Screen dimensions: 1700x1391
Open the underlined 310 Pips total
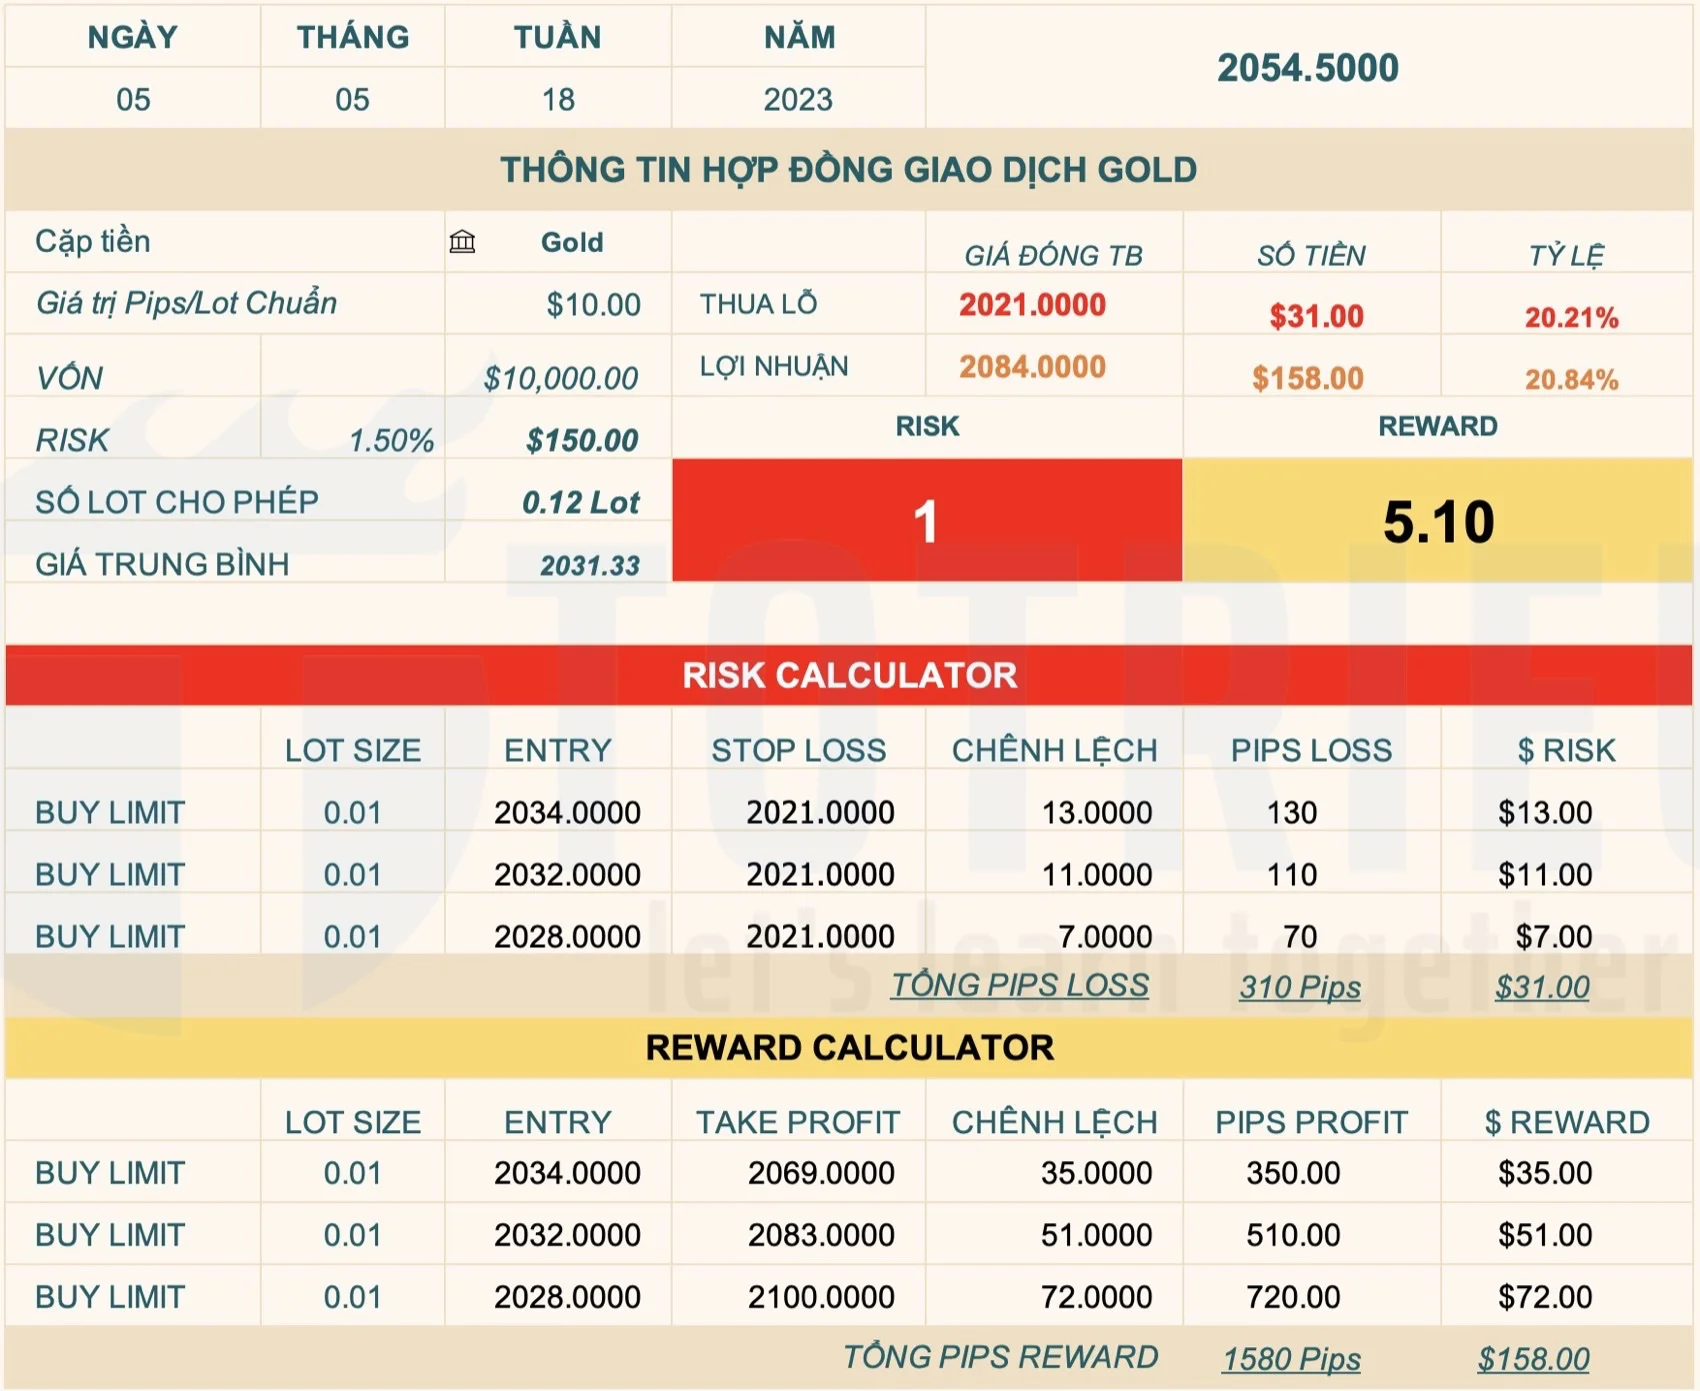click(x=1299, y=987)
